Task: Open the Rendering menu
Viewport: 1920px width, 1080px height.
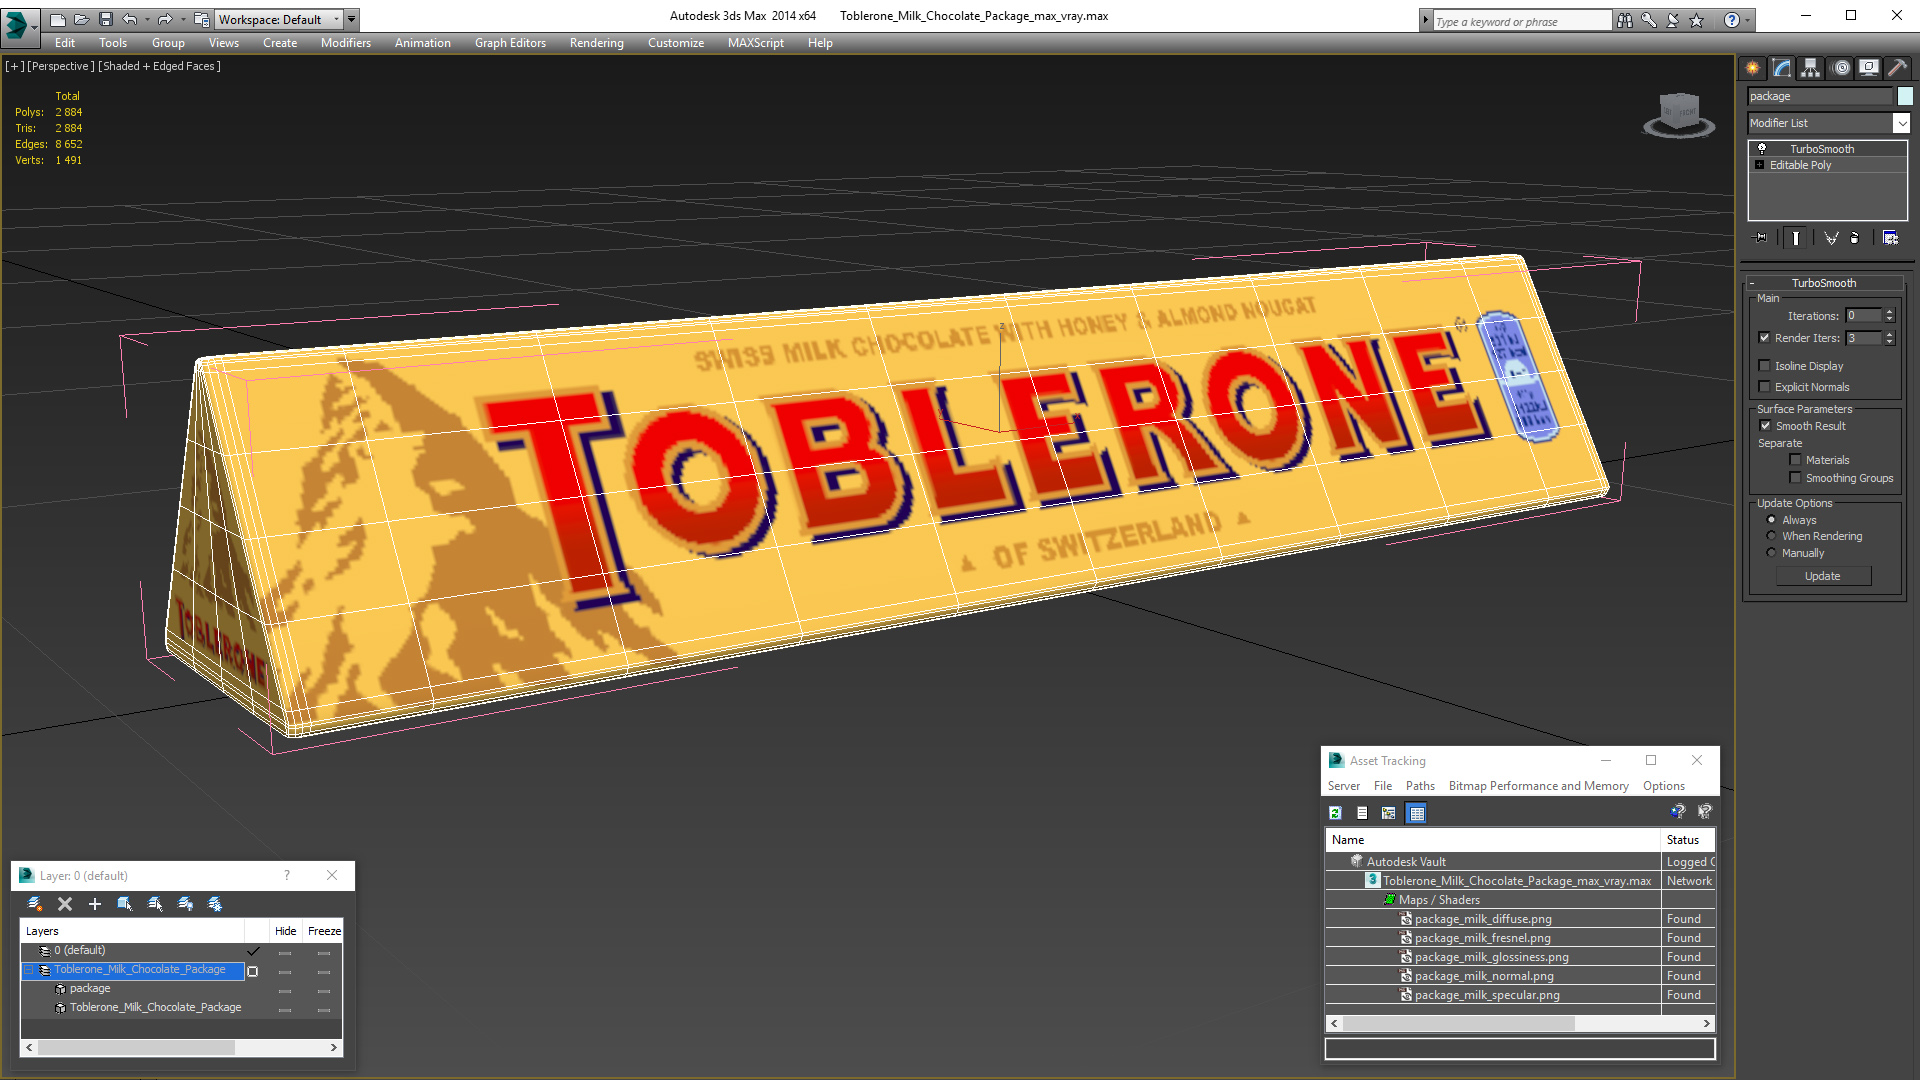Action: coord(597,43)
